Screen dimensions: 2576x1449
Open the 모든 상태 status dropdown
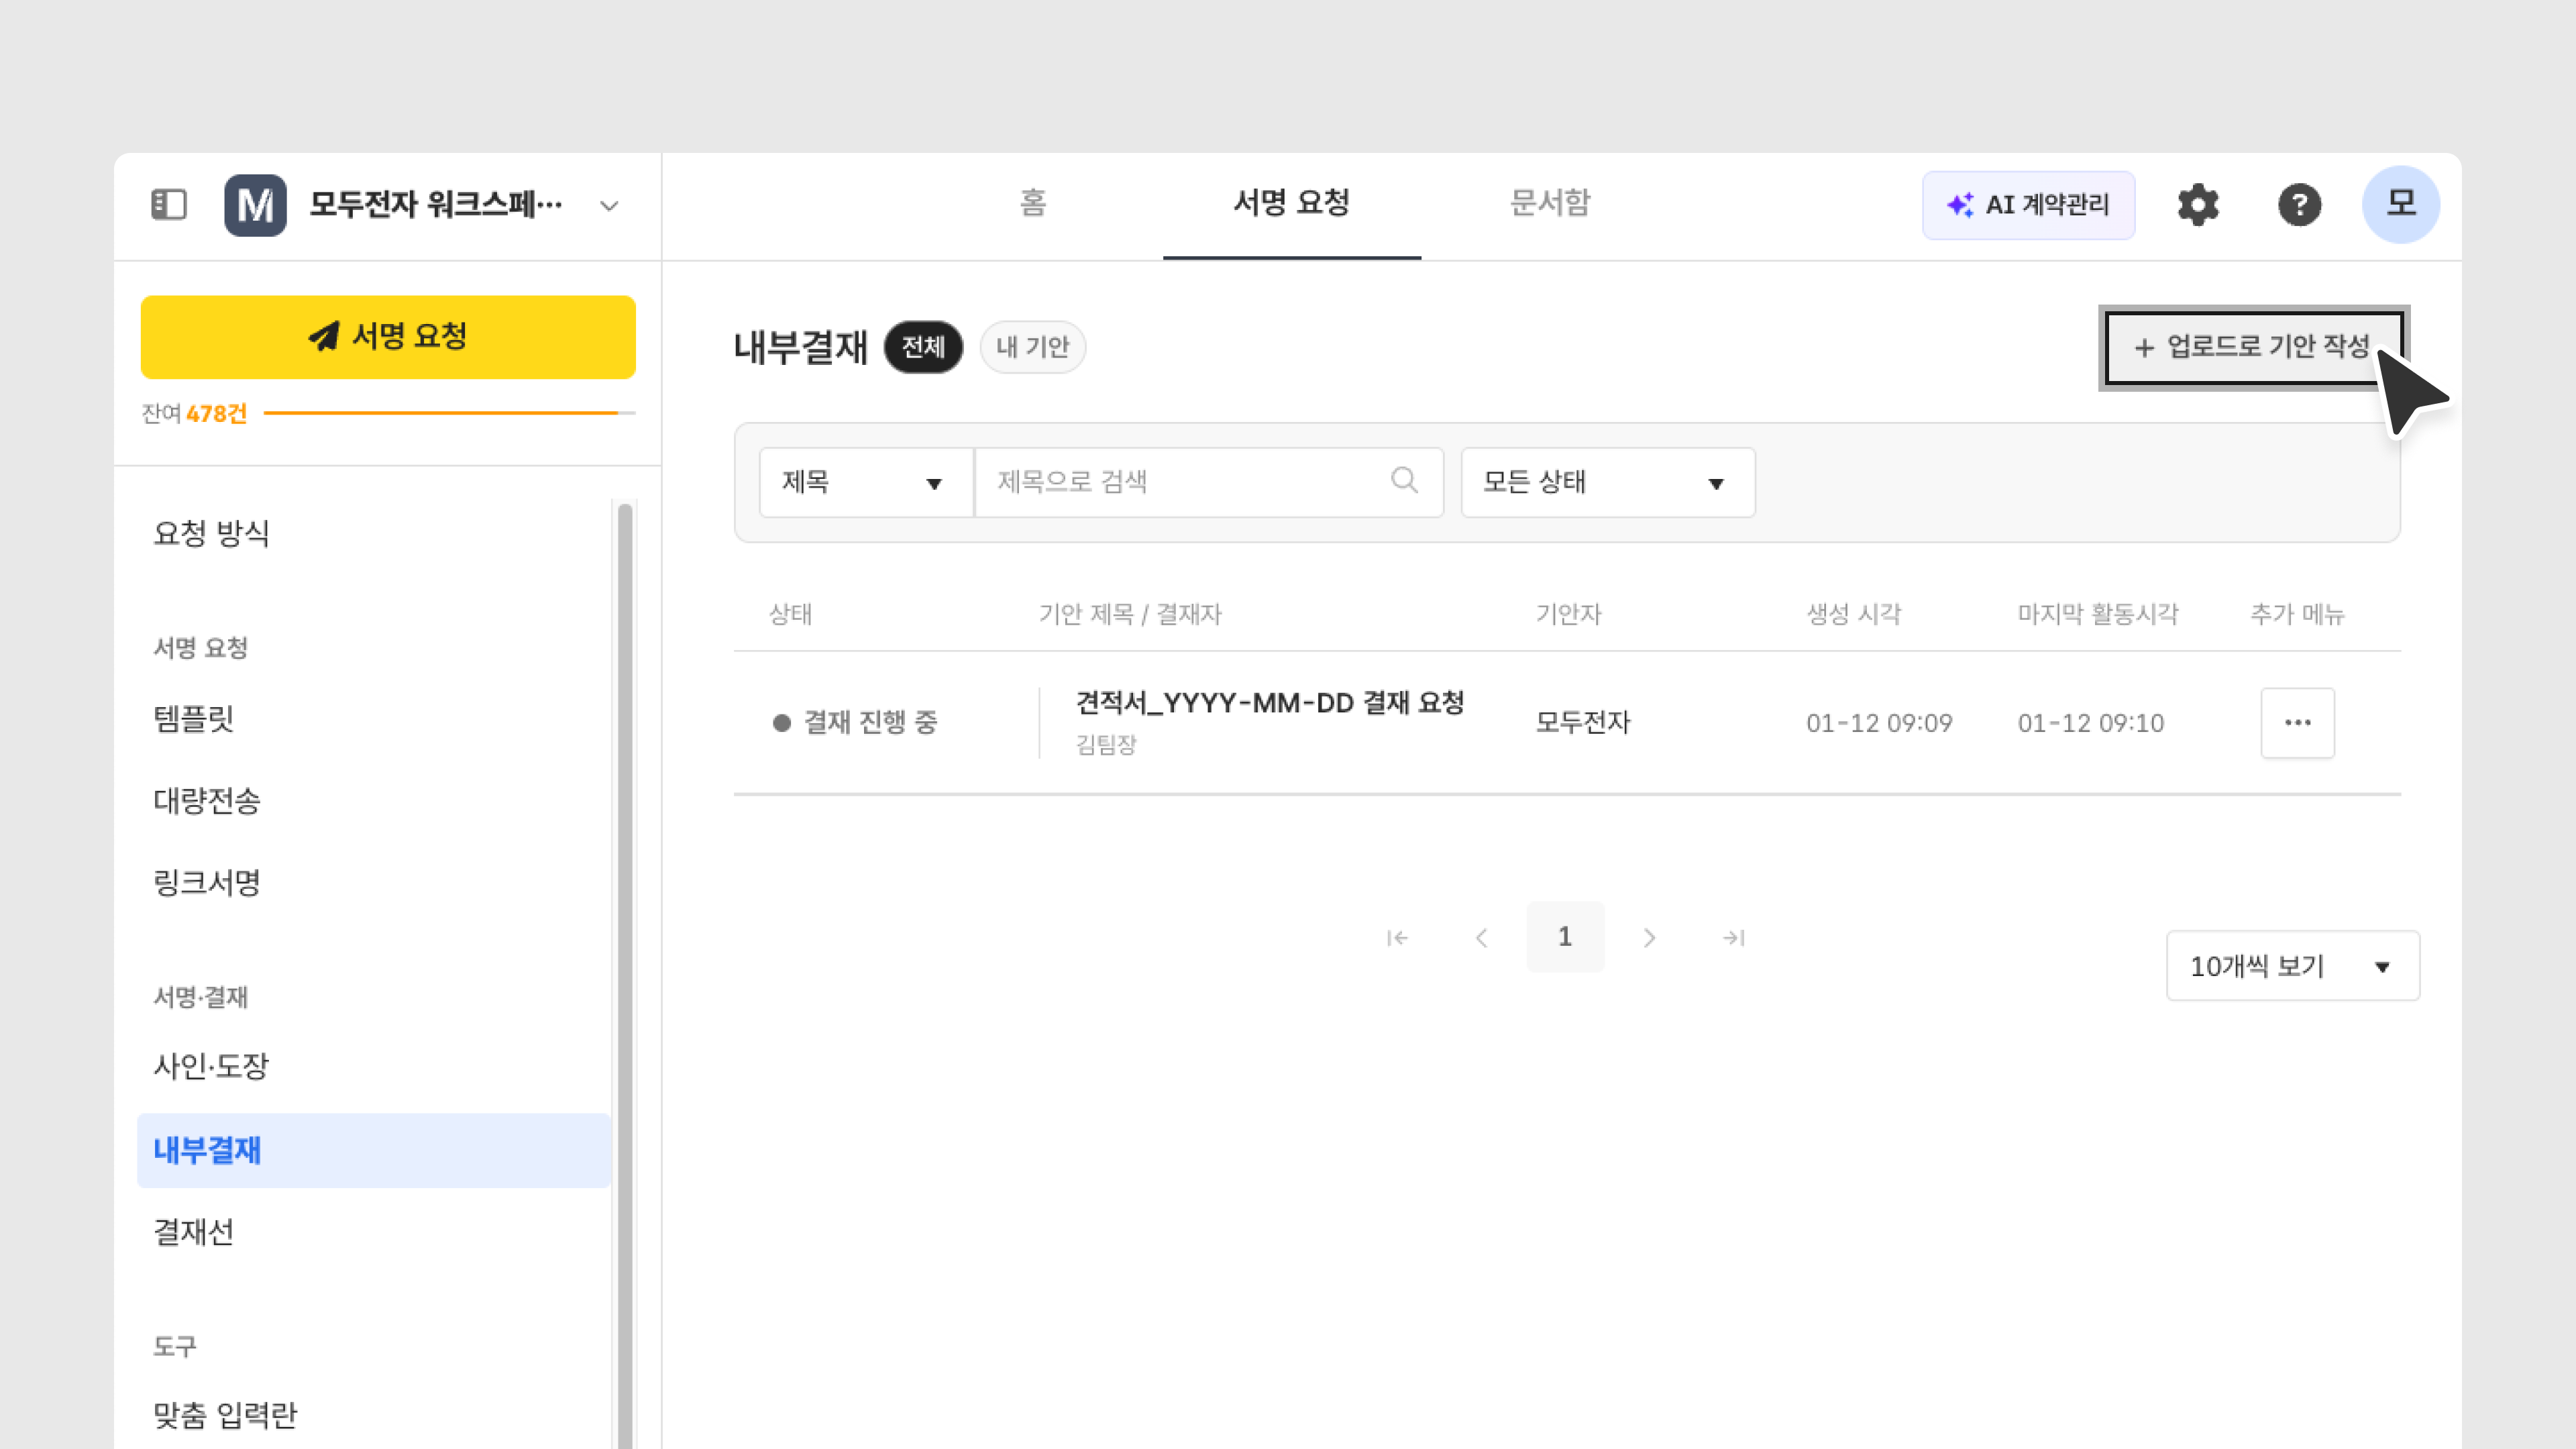coord(1607,482)
